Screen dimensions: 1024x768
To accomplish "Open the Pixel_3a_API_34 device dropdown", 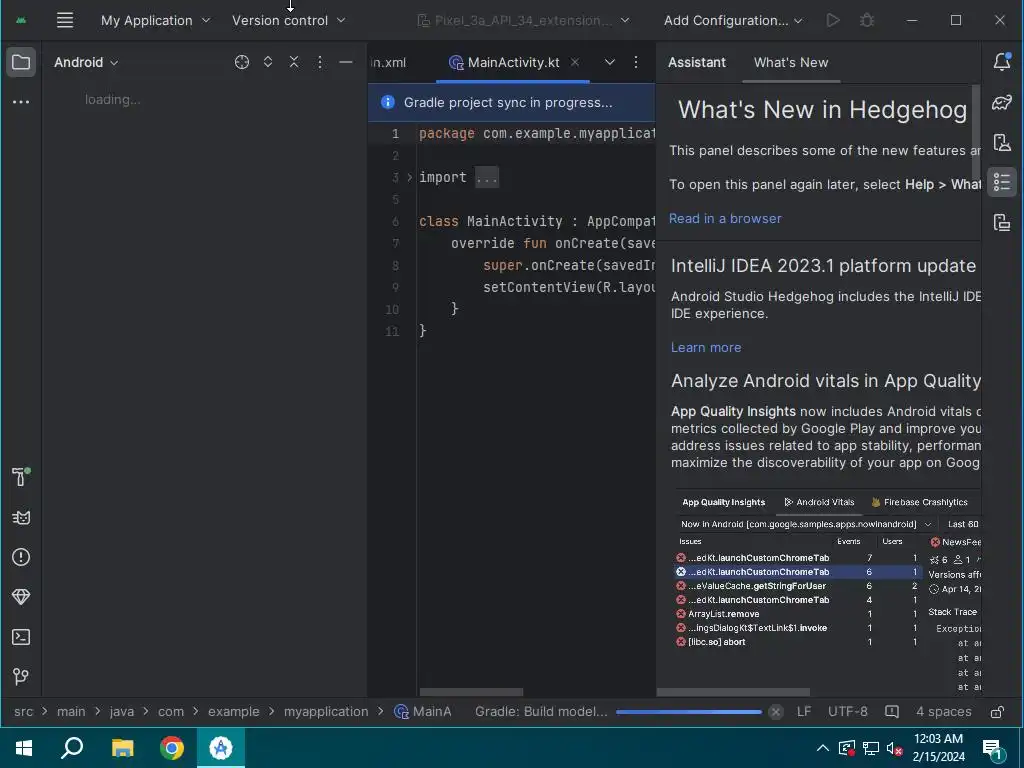I will (x=523, y=20).
